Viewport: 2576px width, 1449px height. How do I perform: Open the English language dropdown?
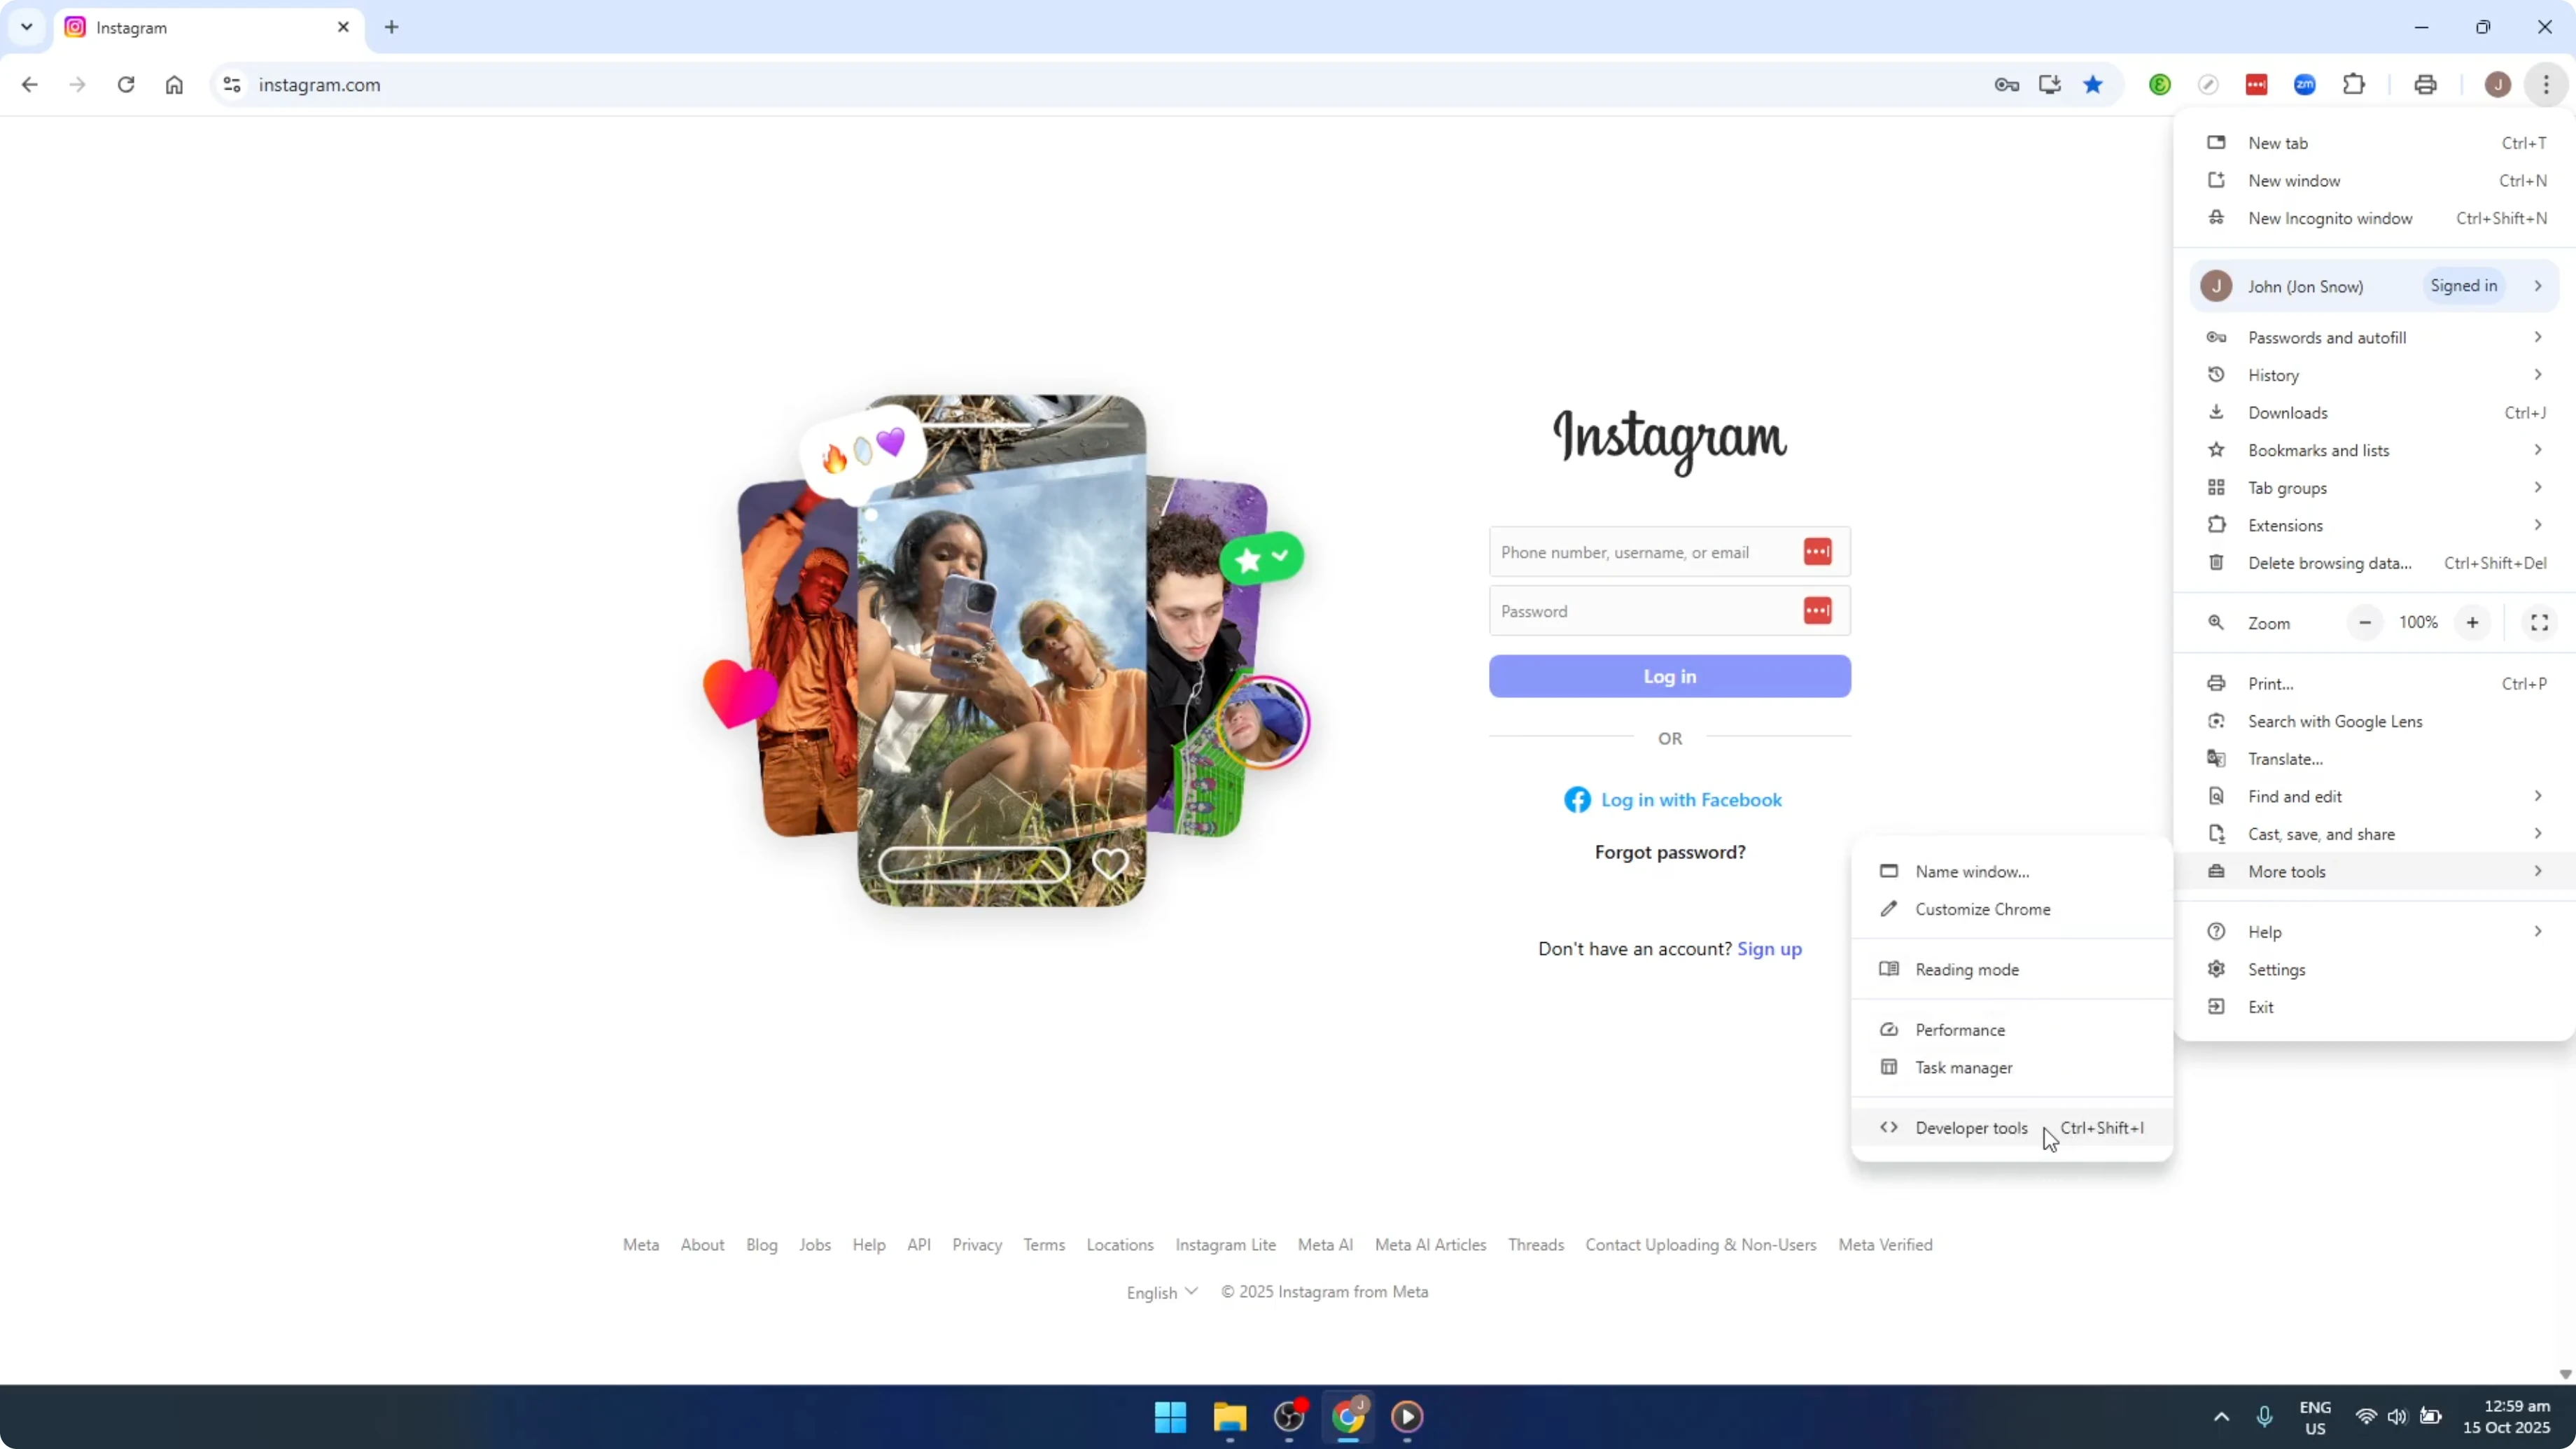1160,1292
